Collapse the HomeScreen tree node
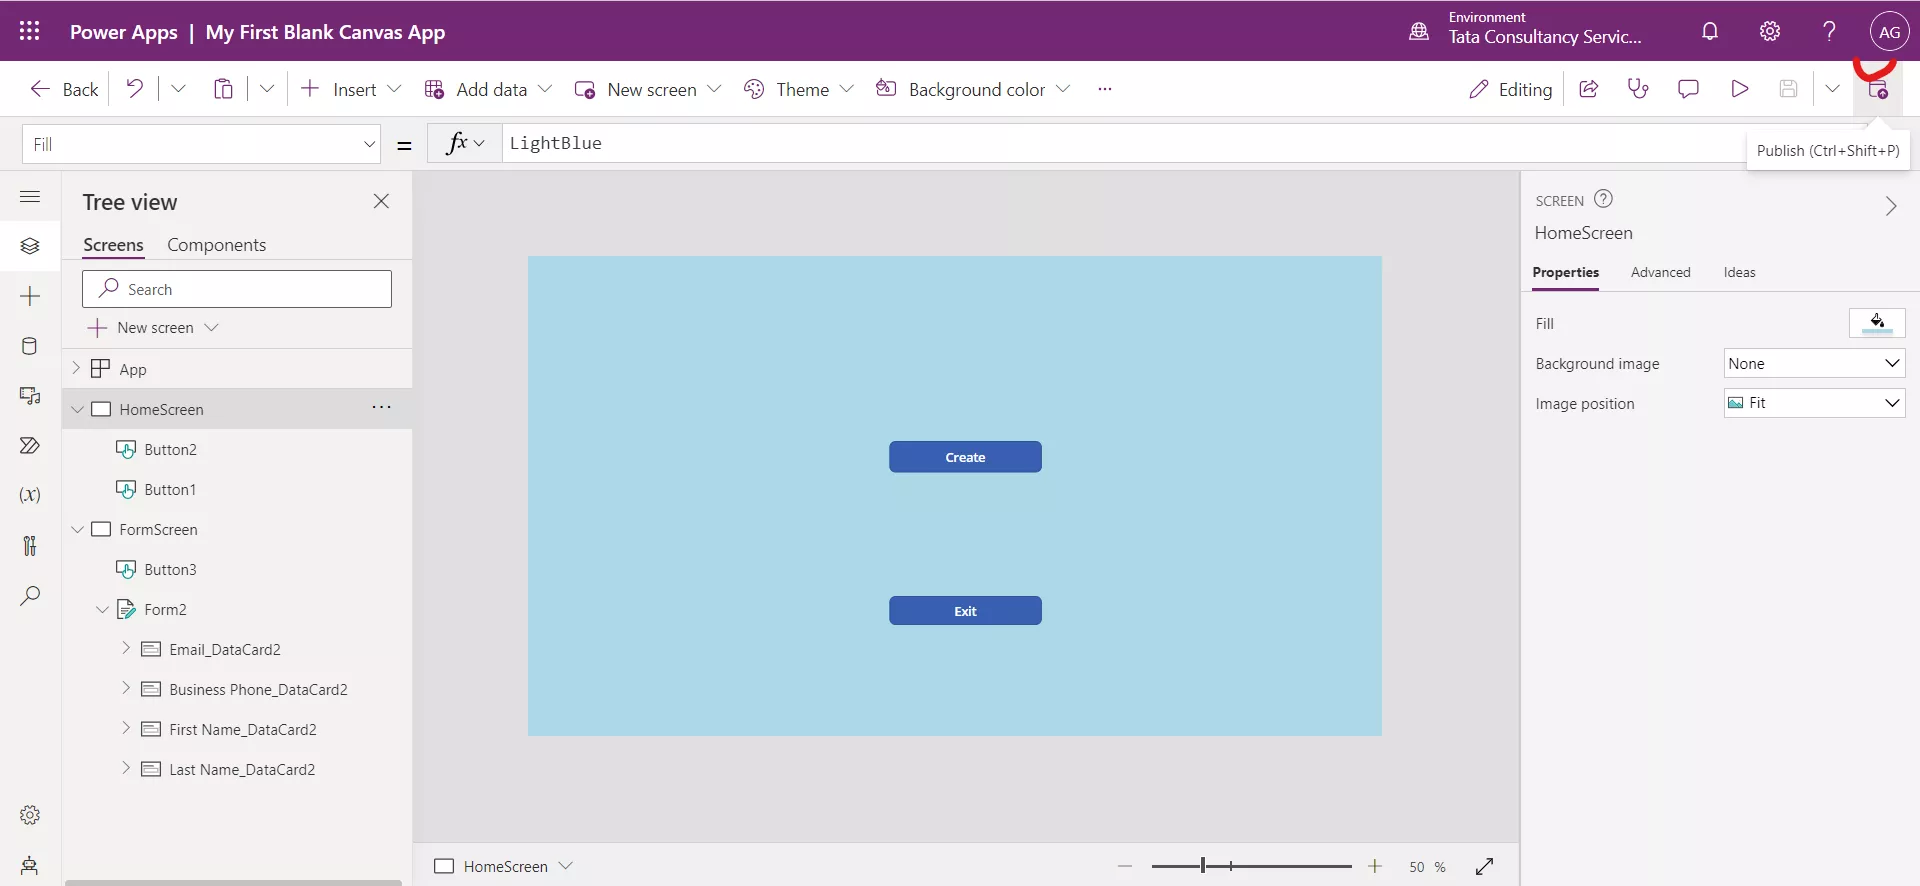Screen dimensions: 1920x886 tap(77, 409)
